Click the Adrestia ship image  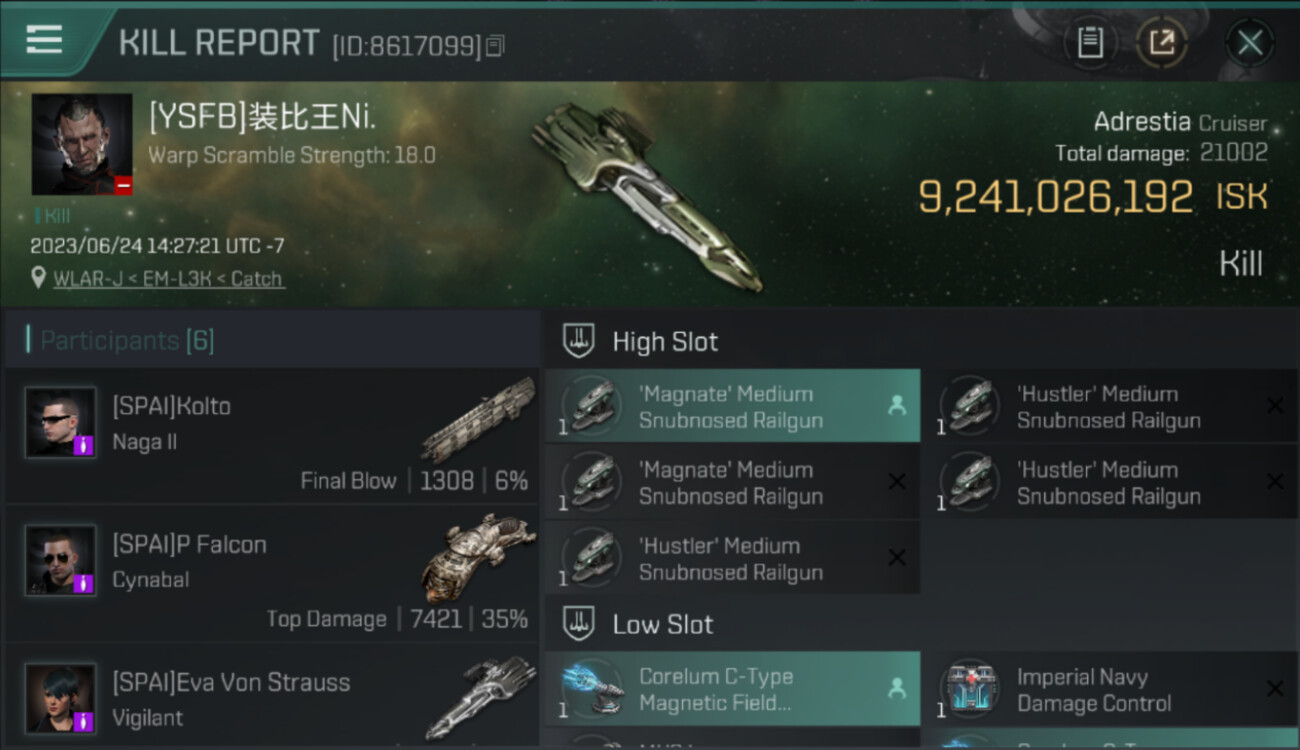point(647,196)
